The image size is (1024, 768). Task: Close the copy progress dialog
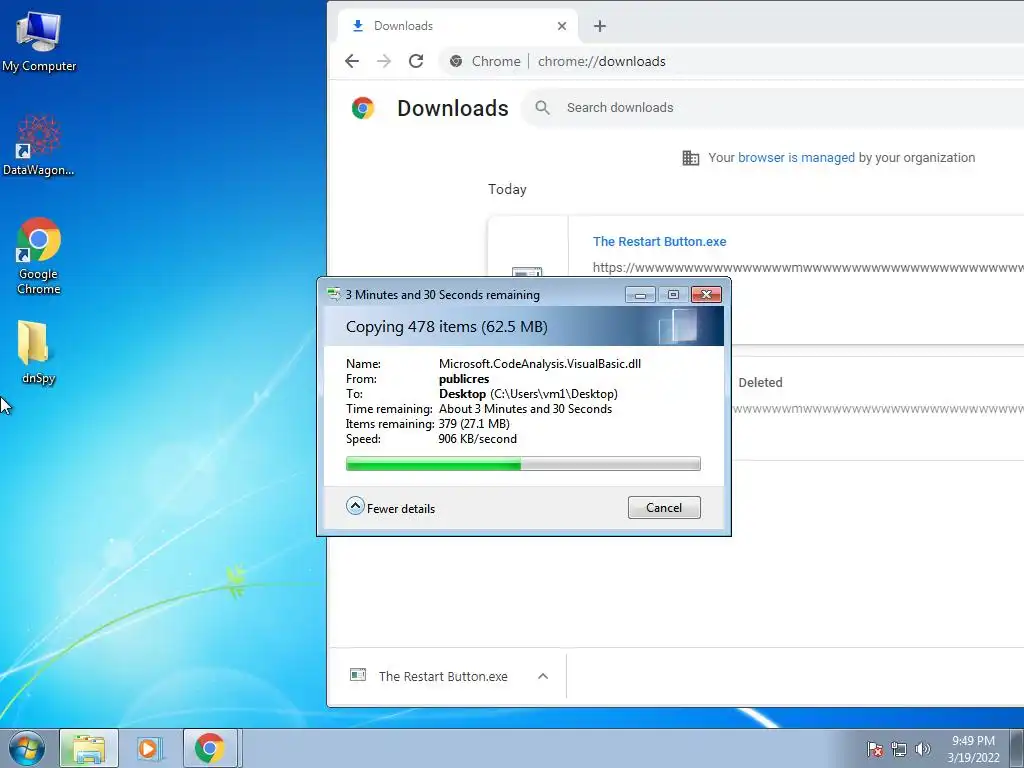(707, 295)
